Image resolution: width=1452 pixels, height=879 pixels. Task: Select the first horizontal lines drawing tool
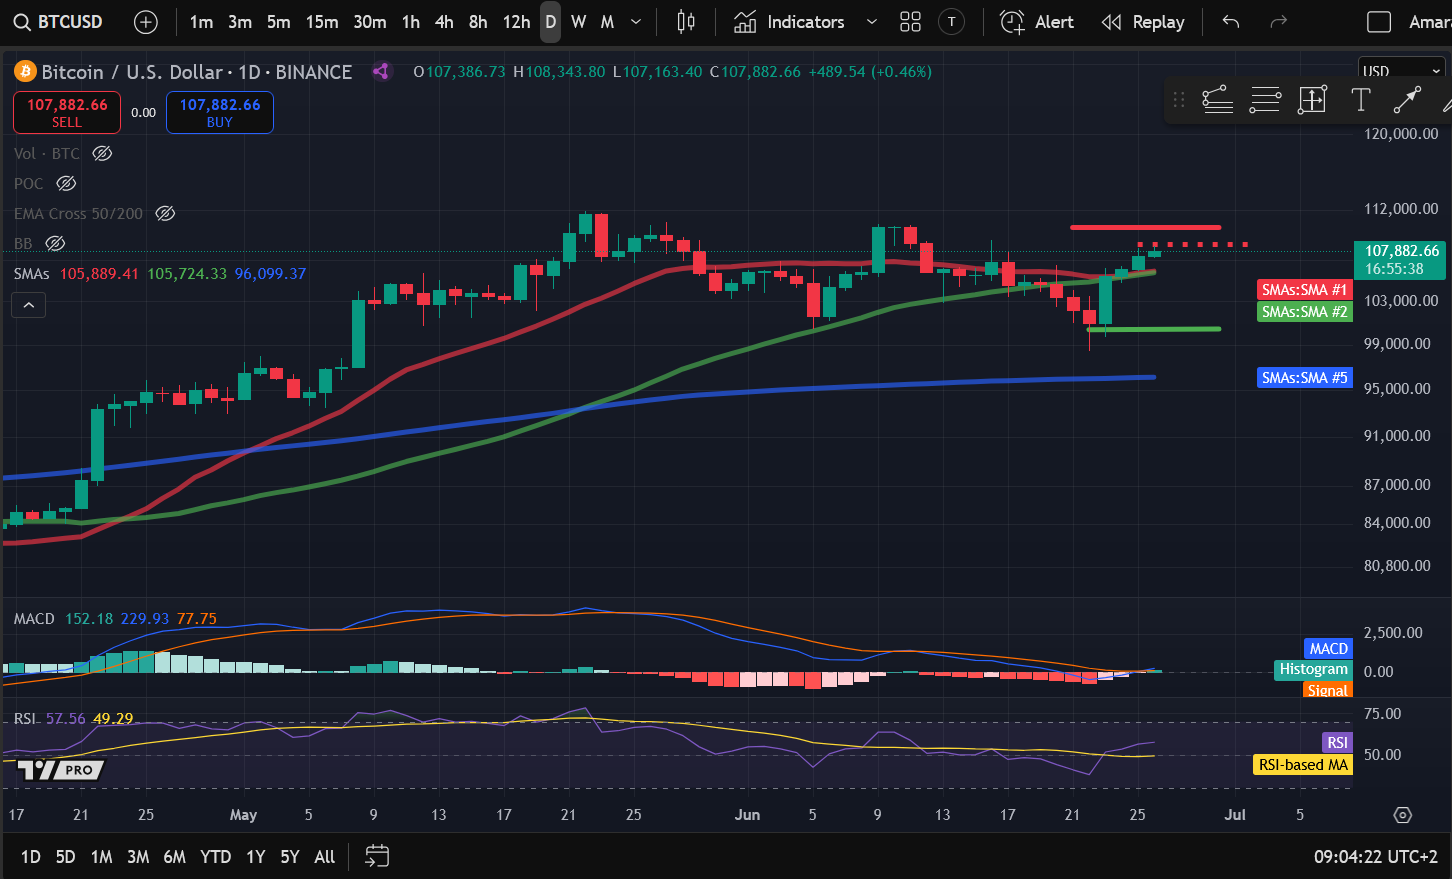1217,99
